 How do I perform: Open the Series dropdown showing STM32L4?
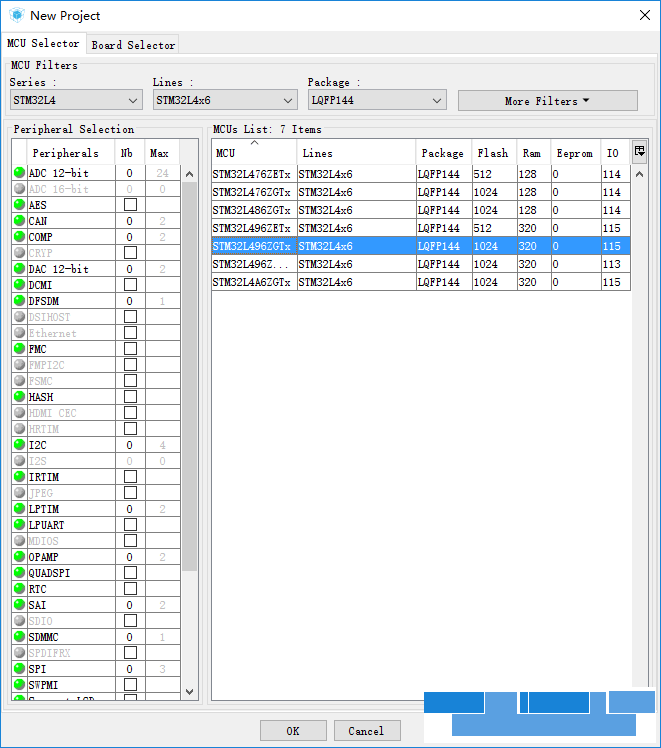(76, 100)
